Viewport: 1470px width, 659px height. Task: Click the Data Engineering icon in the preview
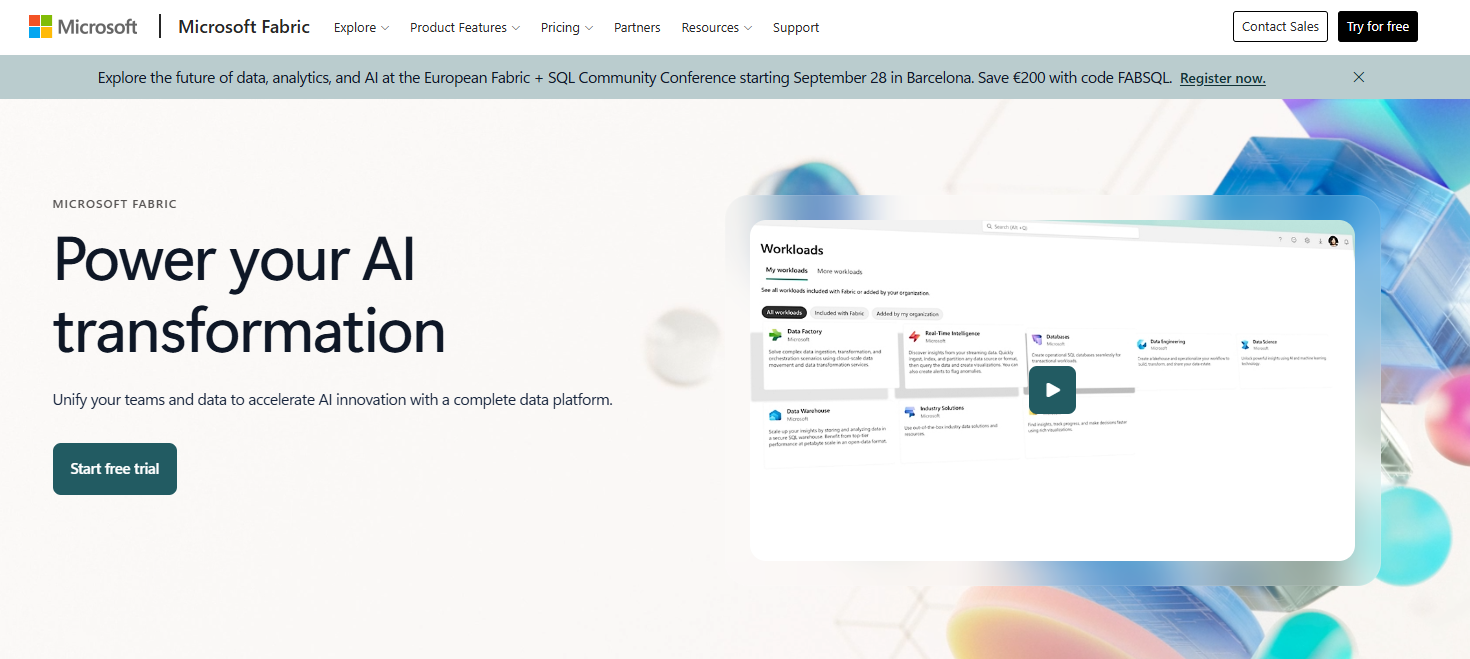click(x=1142, y=344)
